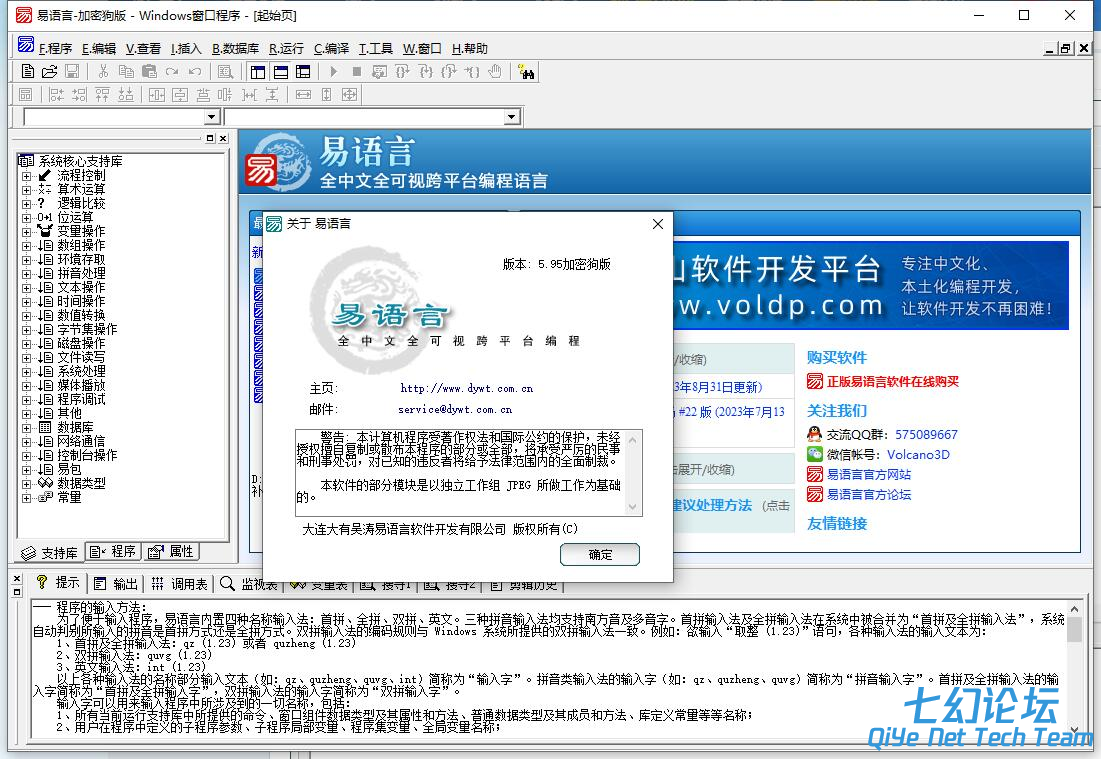Toggle the left work panel layout button
This screenshot has height=759, width=1101.
point(258,72)
